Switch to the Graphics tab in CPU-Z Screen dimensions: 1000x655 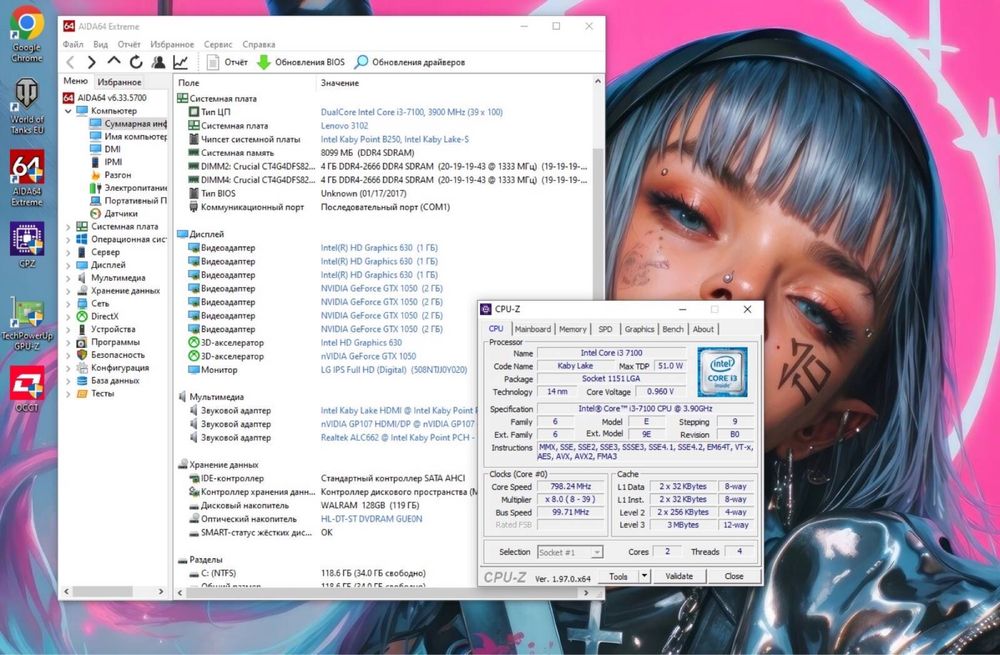click(x=639, y=329)
